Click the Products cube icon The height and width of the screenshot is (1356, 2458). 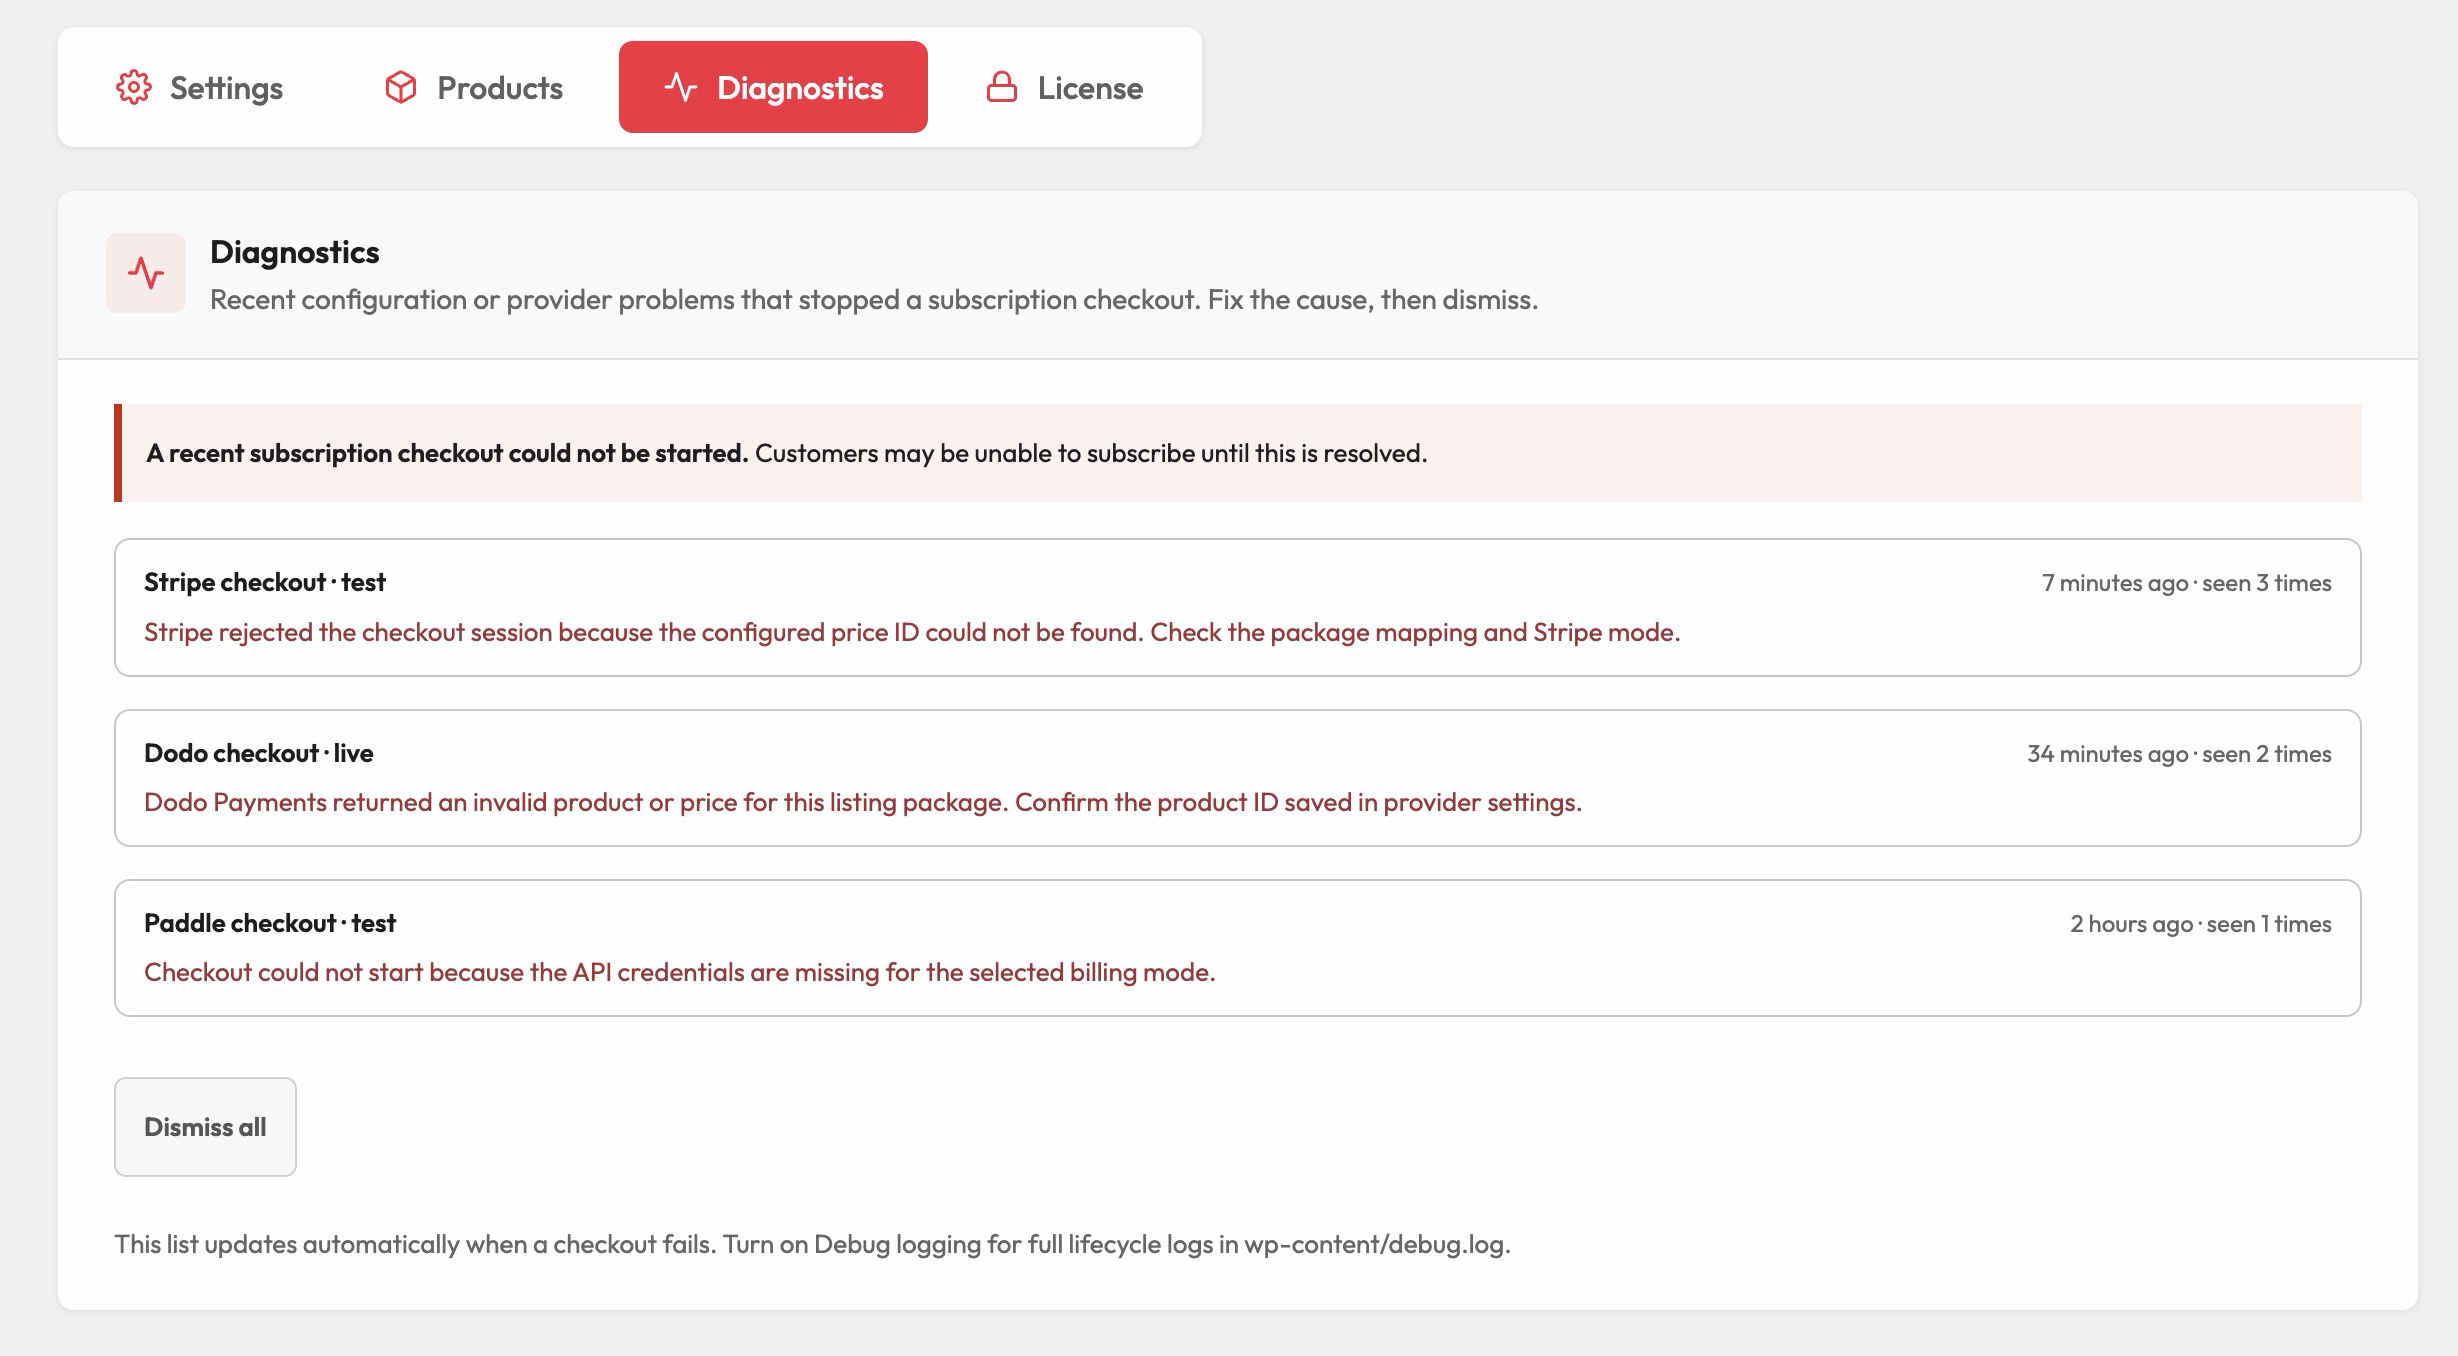401,87
